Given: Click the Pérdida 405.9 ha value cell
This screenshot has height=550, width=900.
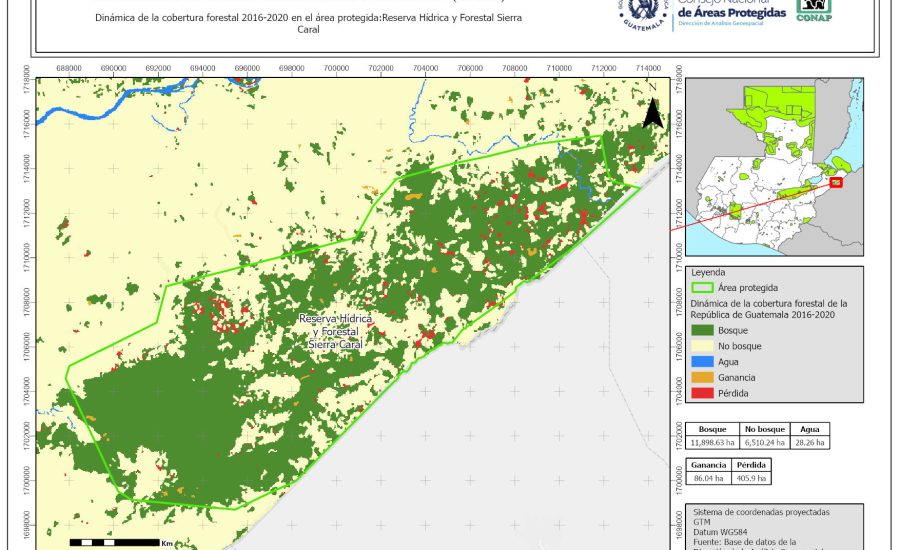Looking at the screenshot, I should 751,478.
